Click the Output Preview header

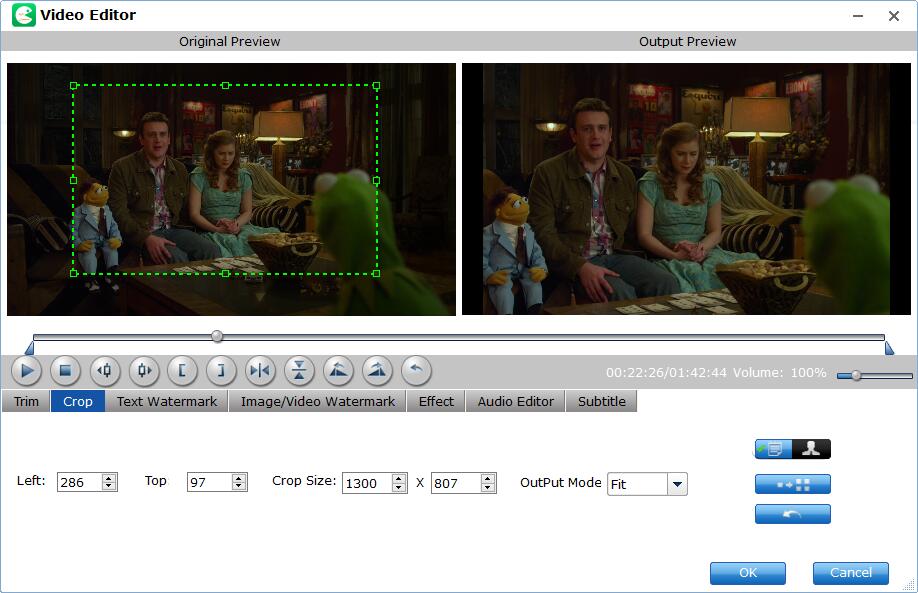(687, 42)
